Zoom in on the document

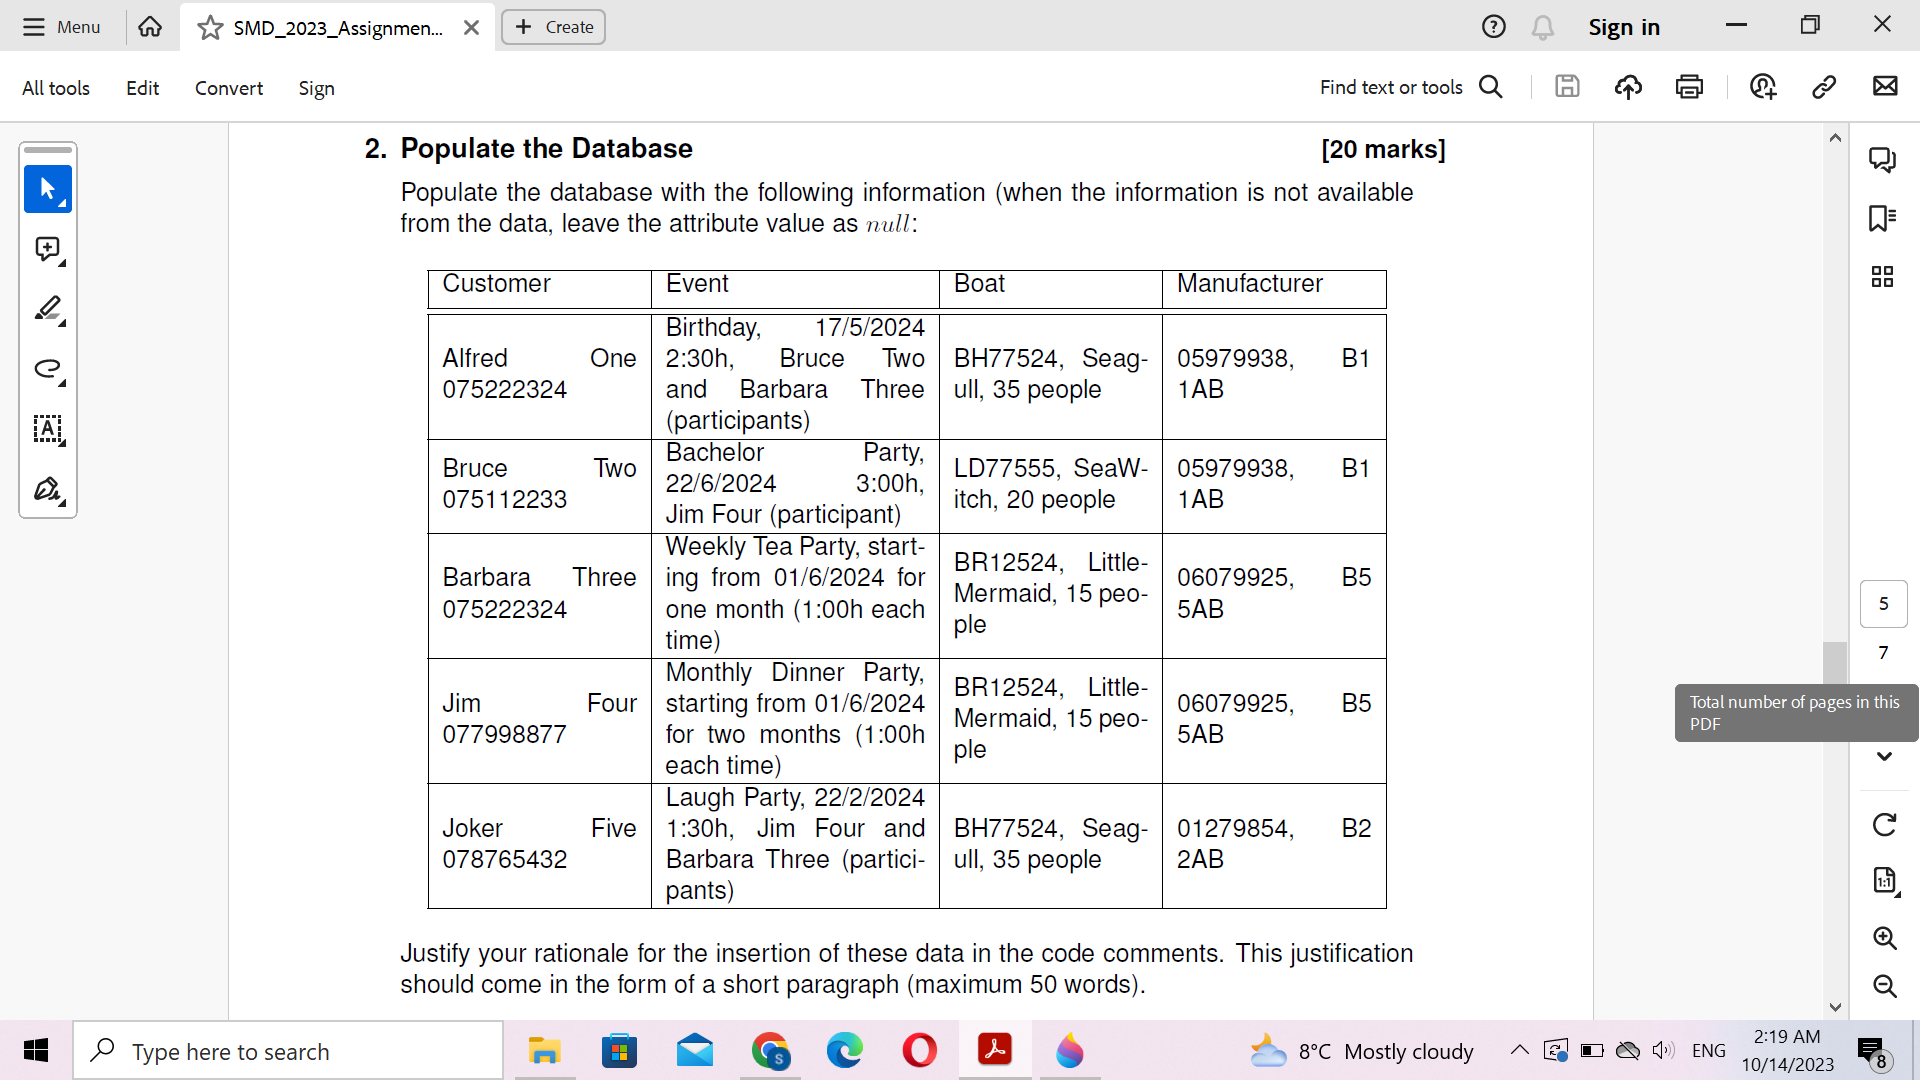[1884, 938]
